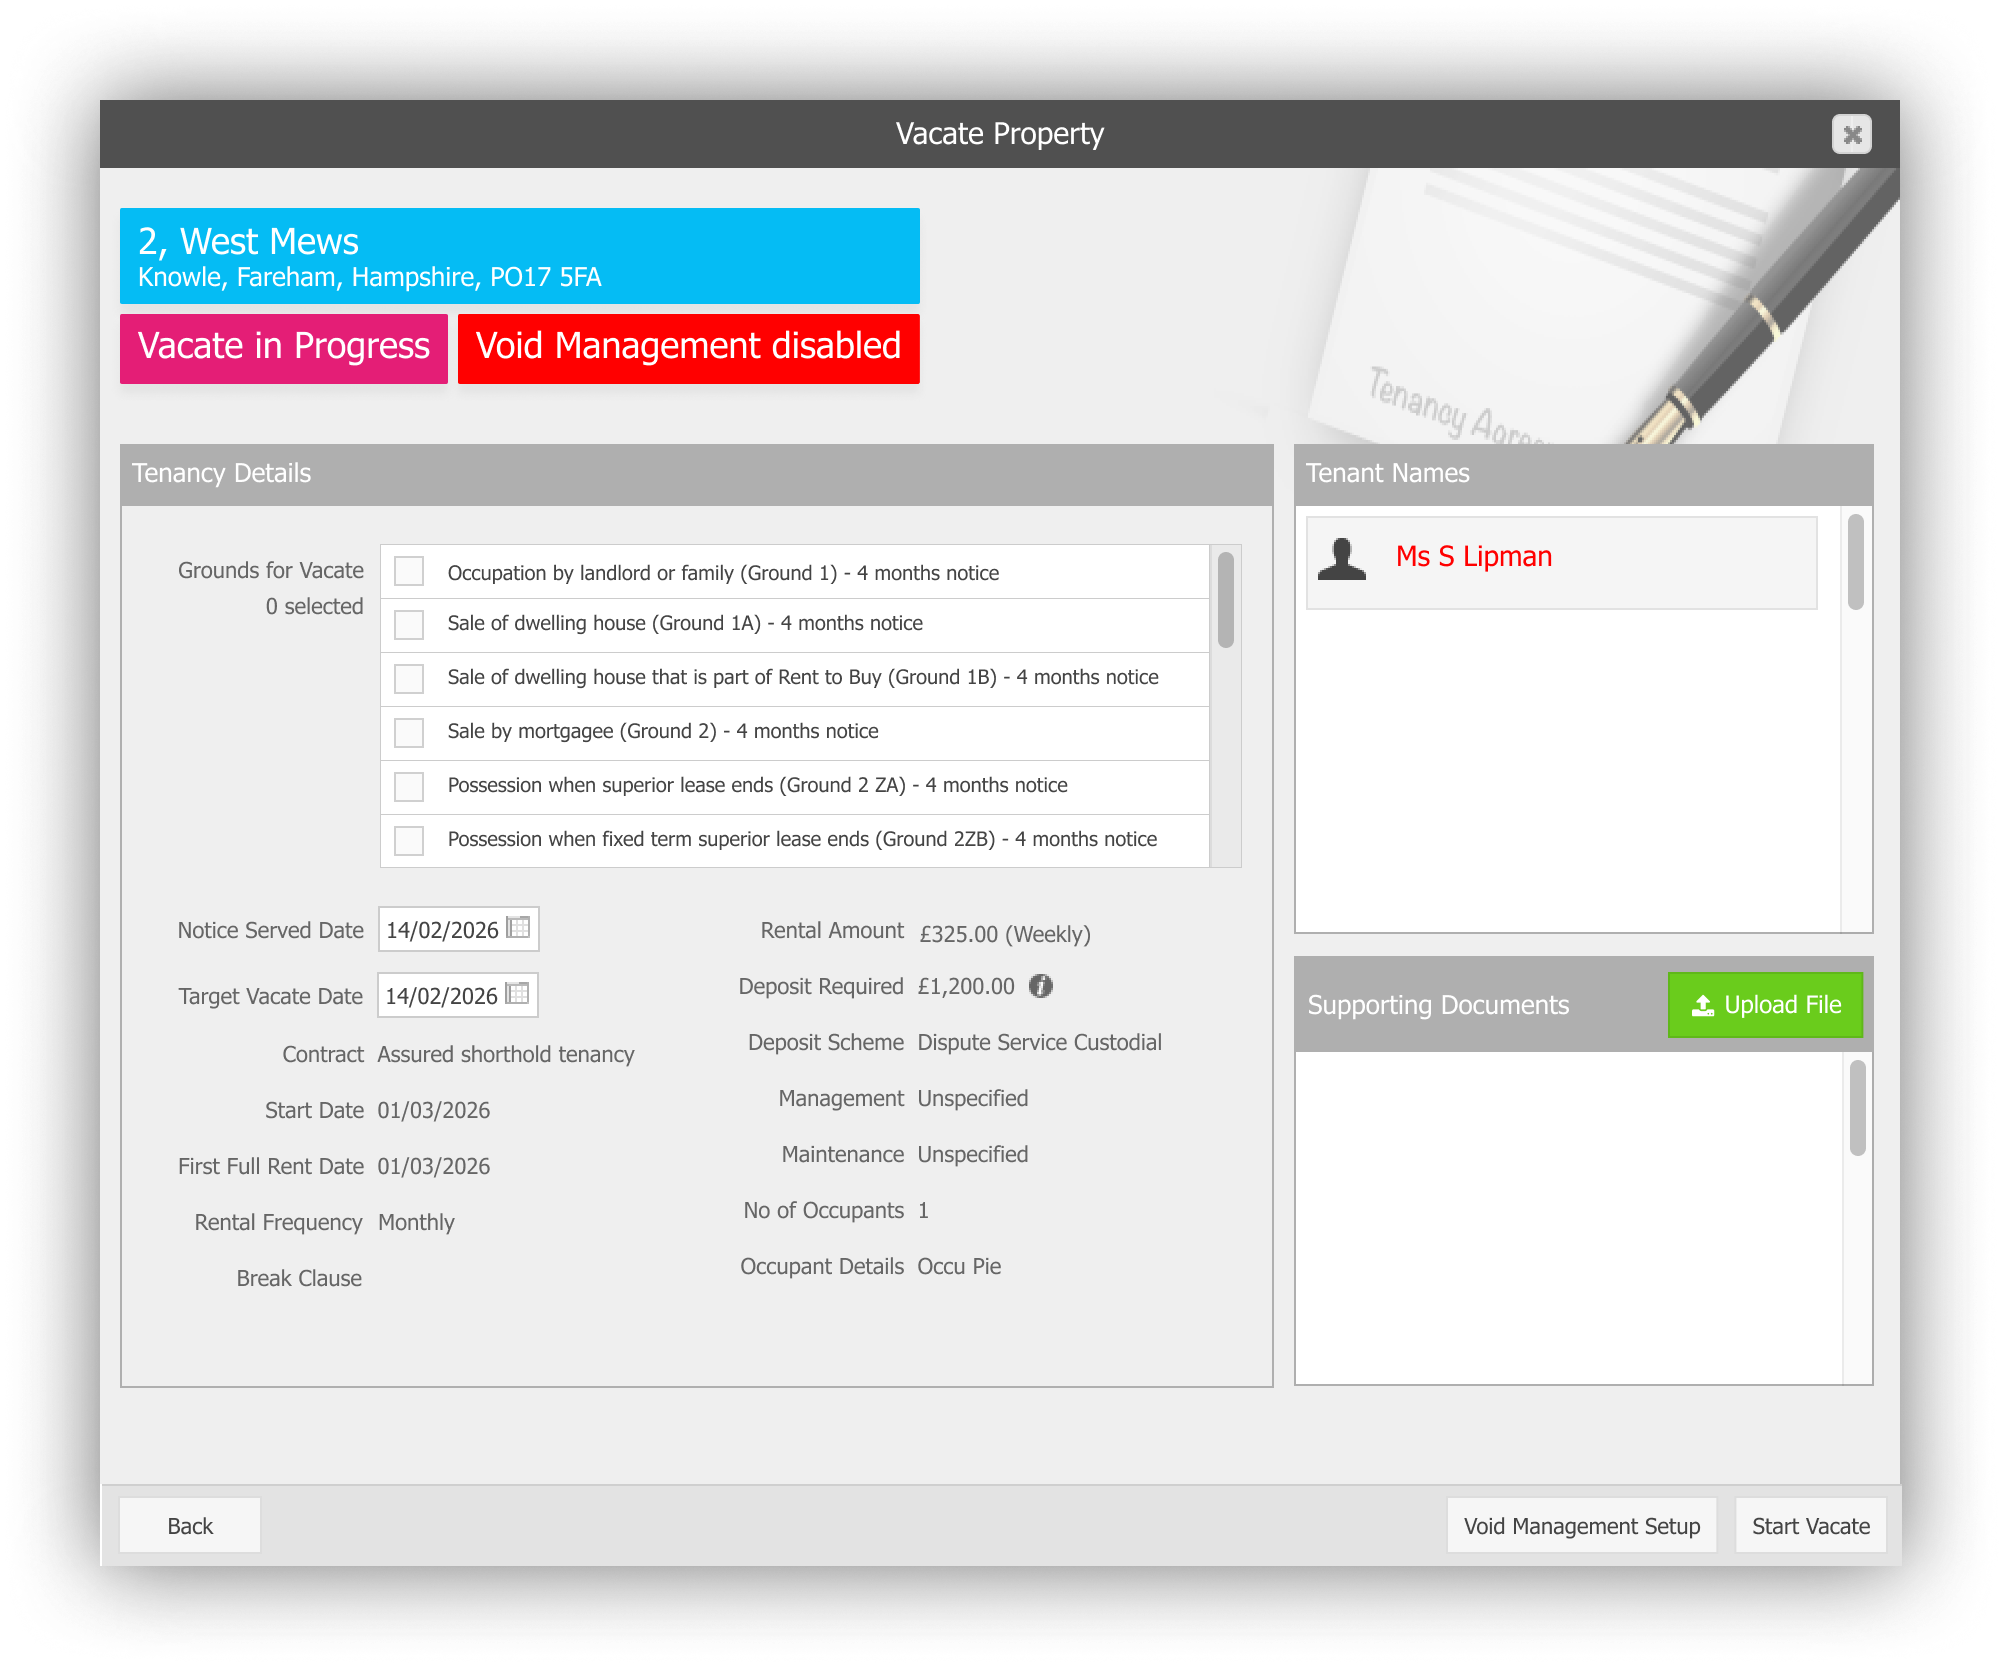Click Vacate in Progress status badge
Image resolution: width=2002 pixels, height=1666 pixels.
click(284, 348)
